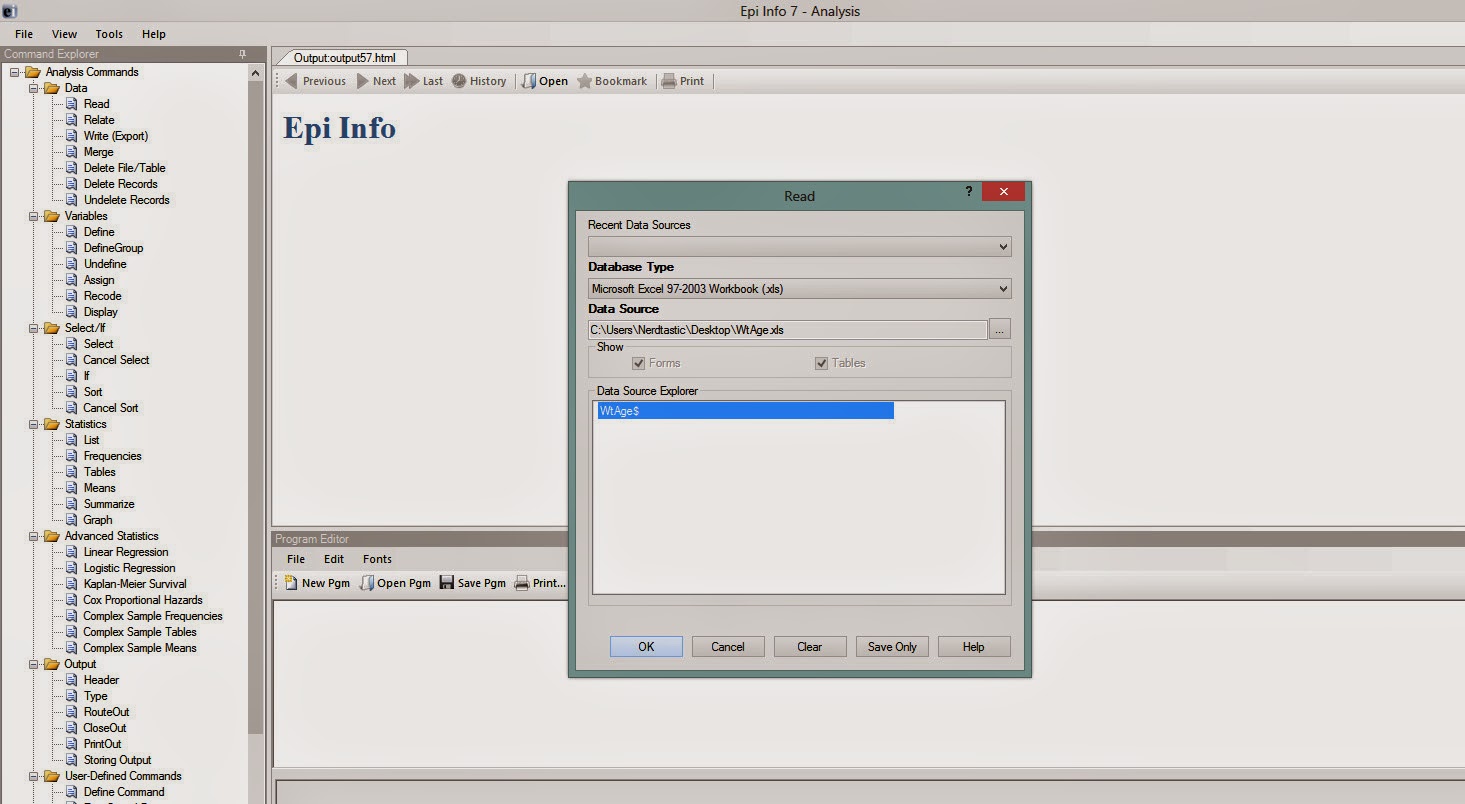Click Save Pgm in Program Editor

(473, 583)
